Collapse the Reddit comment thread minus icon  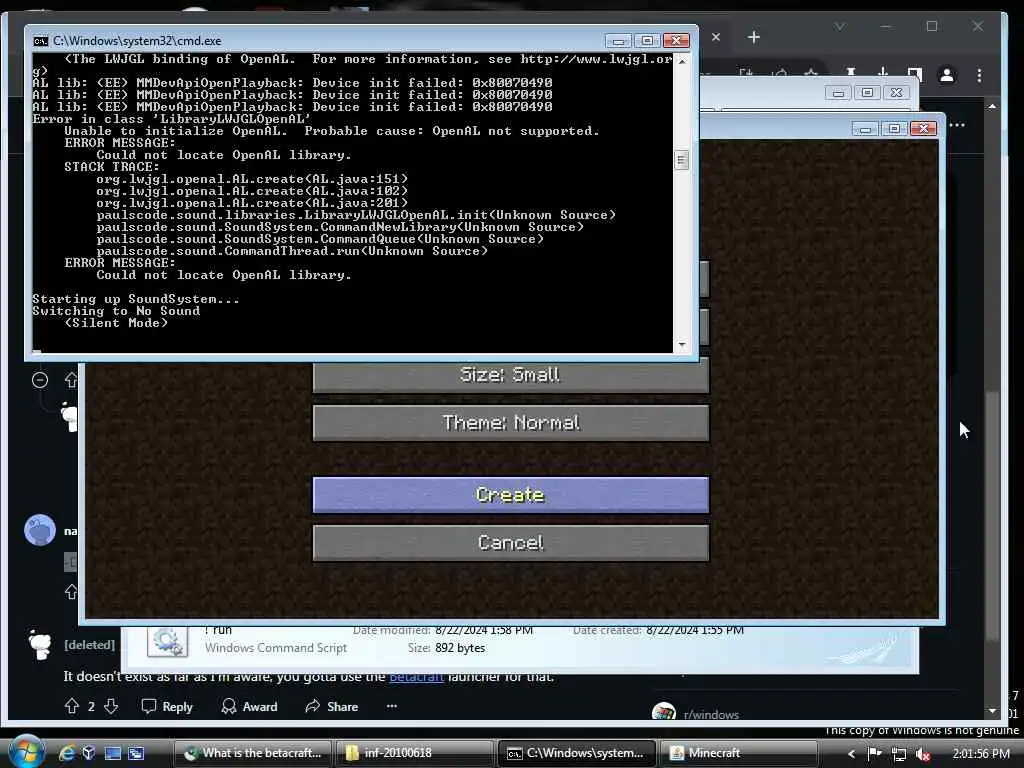coord(40,380)
